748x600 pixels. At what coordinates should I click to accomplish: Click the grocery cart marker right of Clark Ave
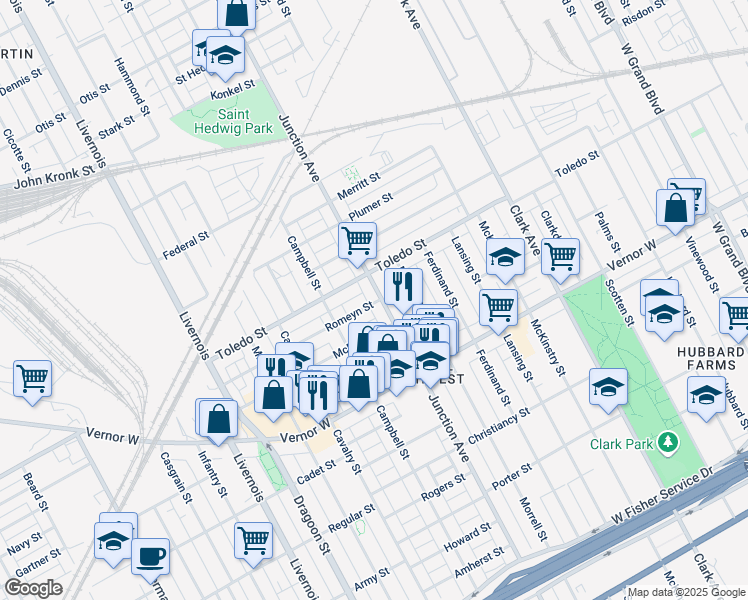tap(561, 258)
